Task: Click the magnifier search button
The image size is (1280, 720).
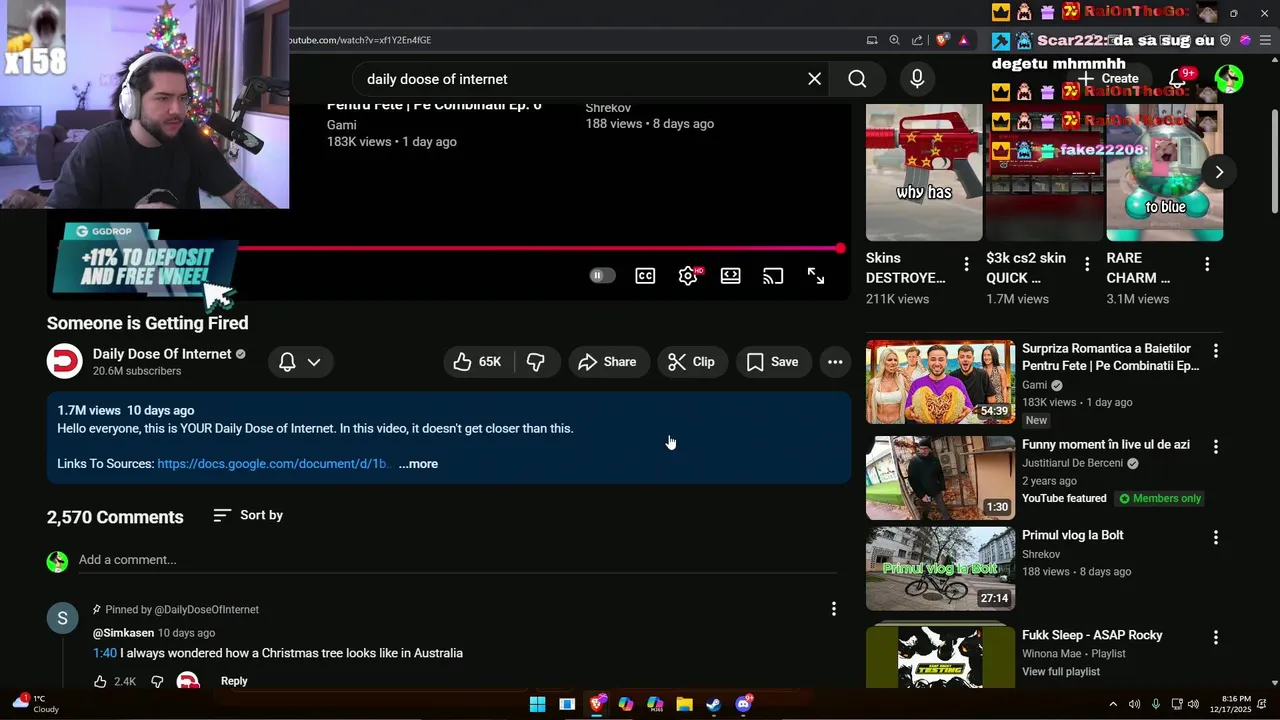Action: click(857, 79)
